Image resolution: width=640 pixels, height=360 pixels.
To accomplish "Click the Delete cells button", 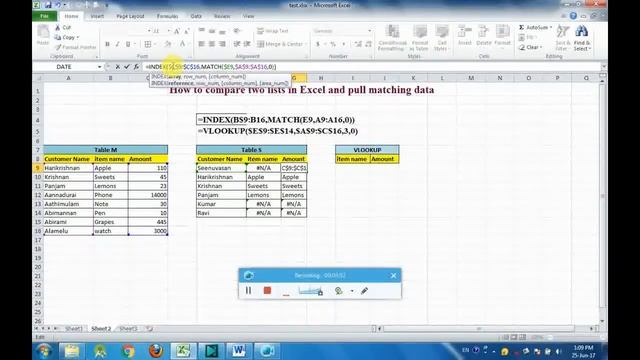I will click(x=484, y=36).
